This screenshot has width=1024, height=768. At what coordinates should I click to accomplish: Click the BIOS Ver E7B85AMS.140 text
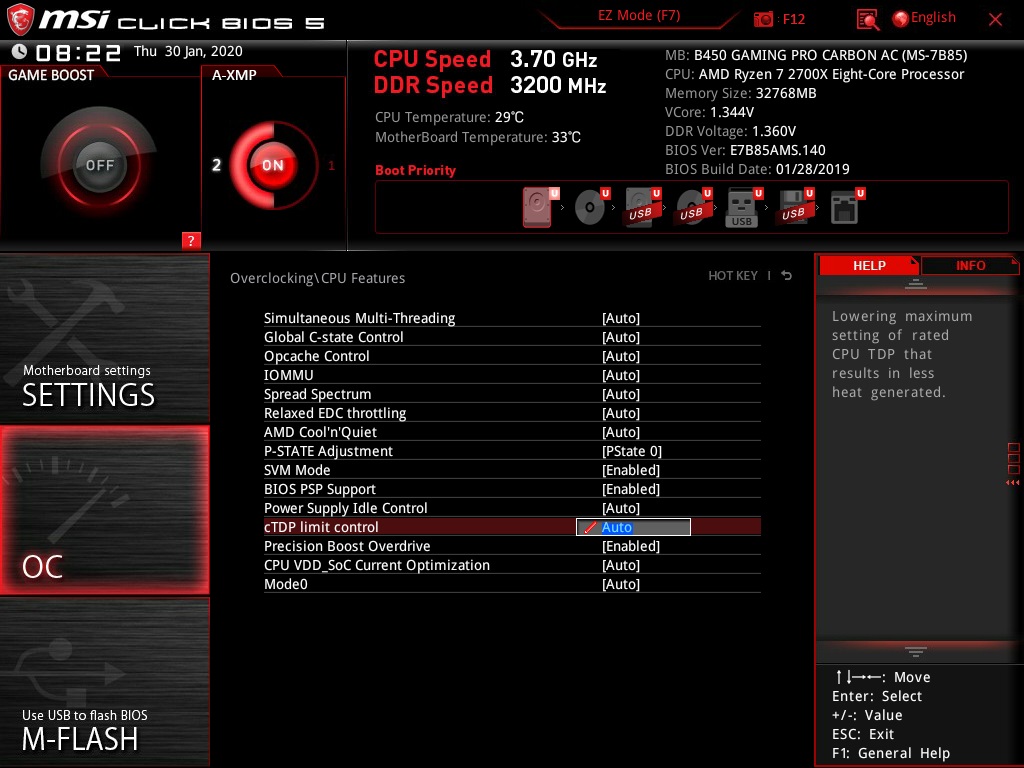745,150
